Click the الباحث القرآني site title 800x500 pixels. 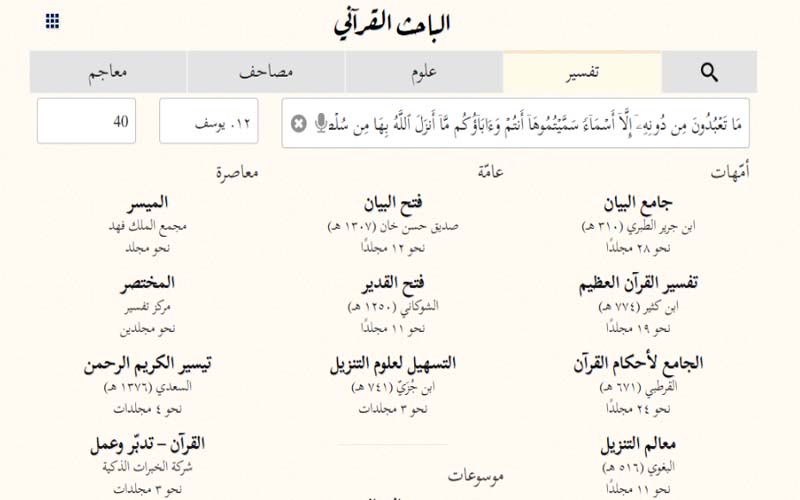pyautogui.click(x=392, y=24)
